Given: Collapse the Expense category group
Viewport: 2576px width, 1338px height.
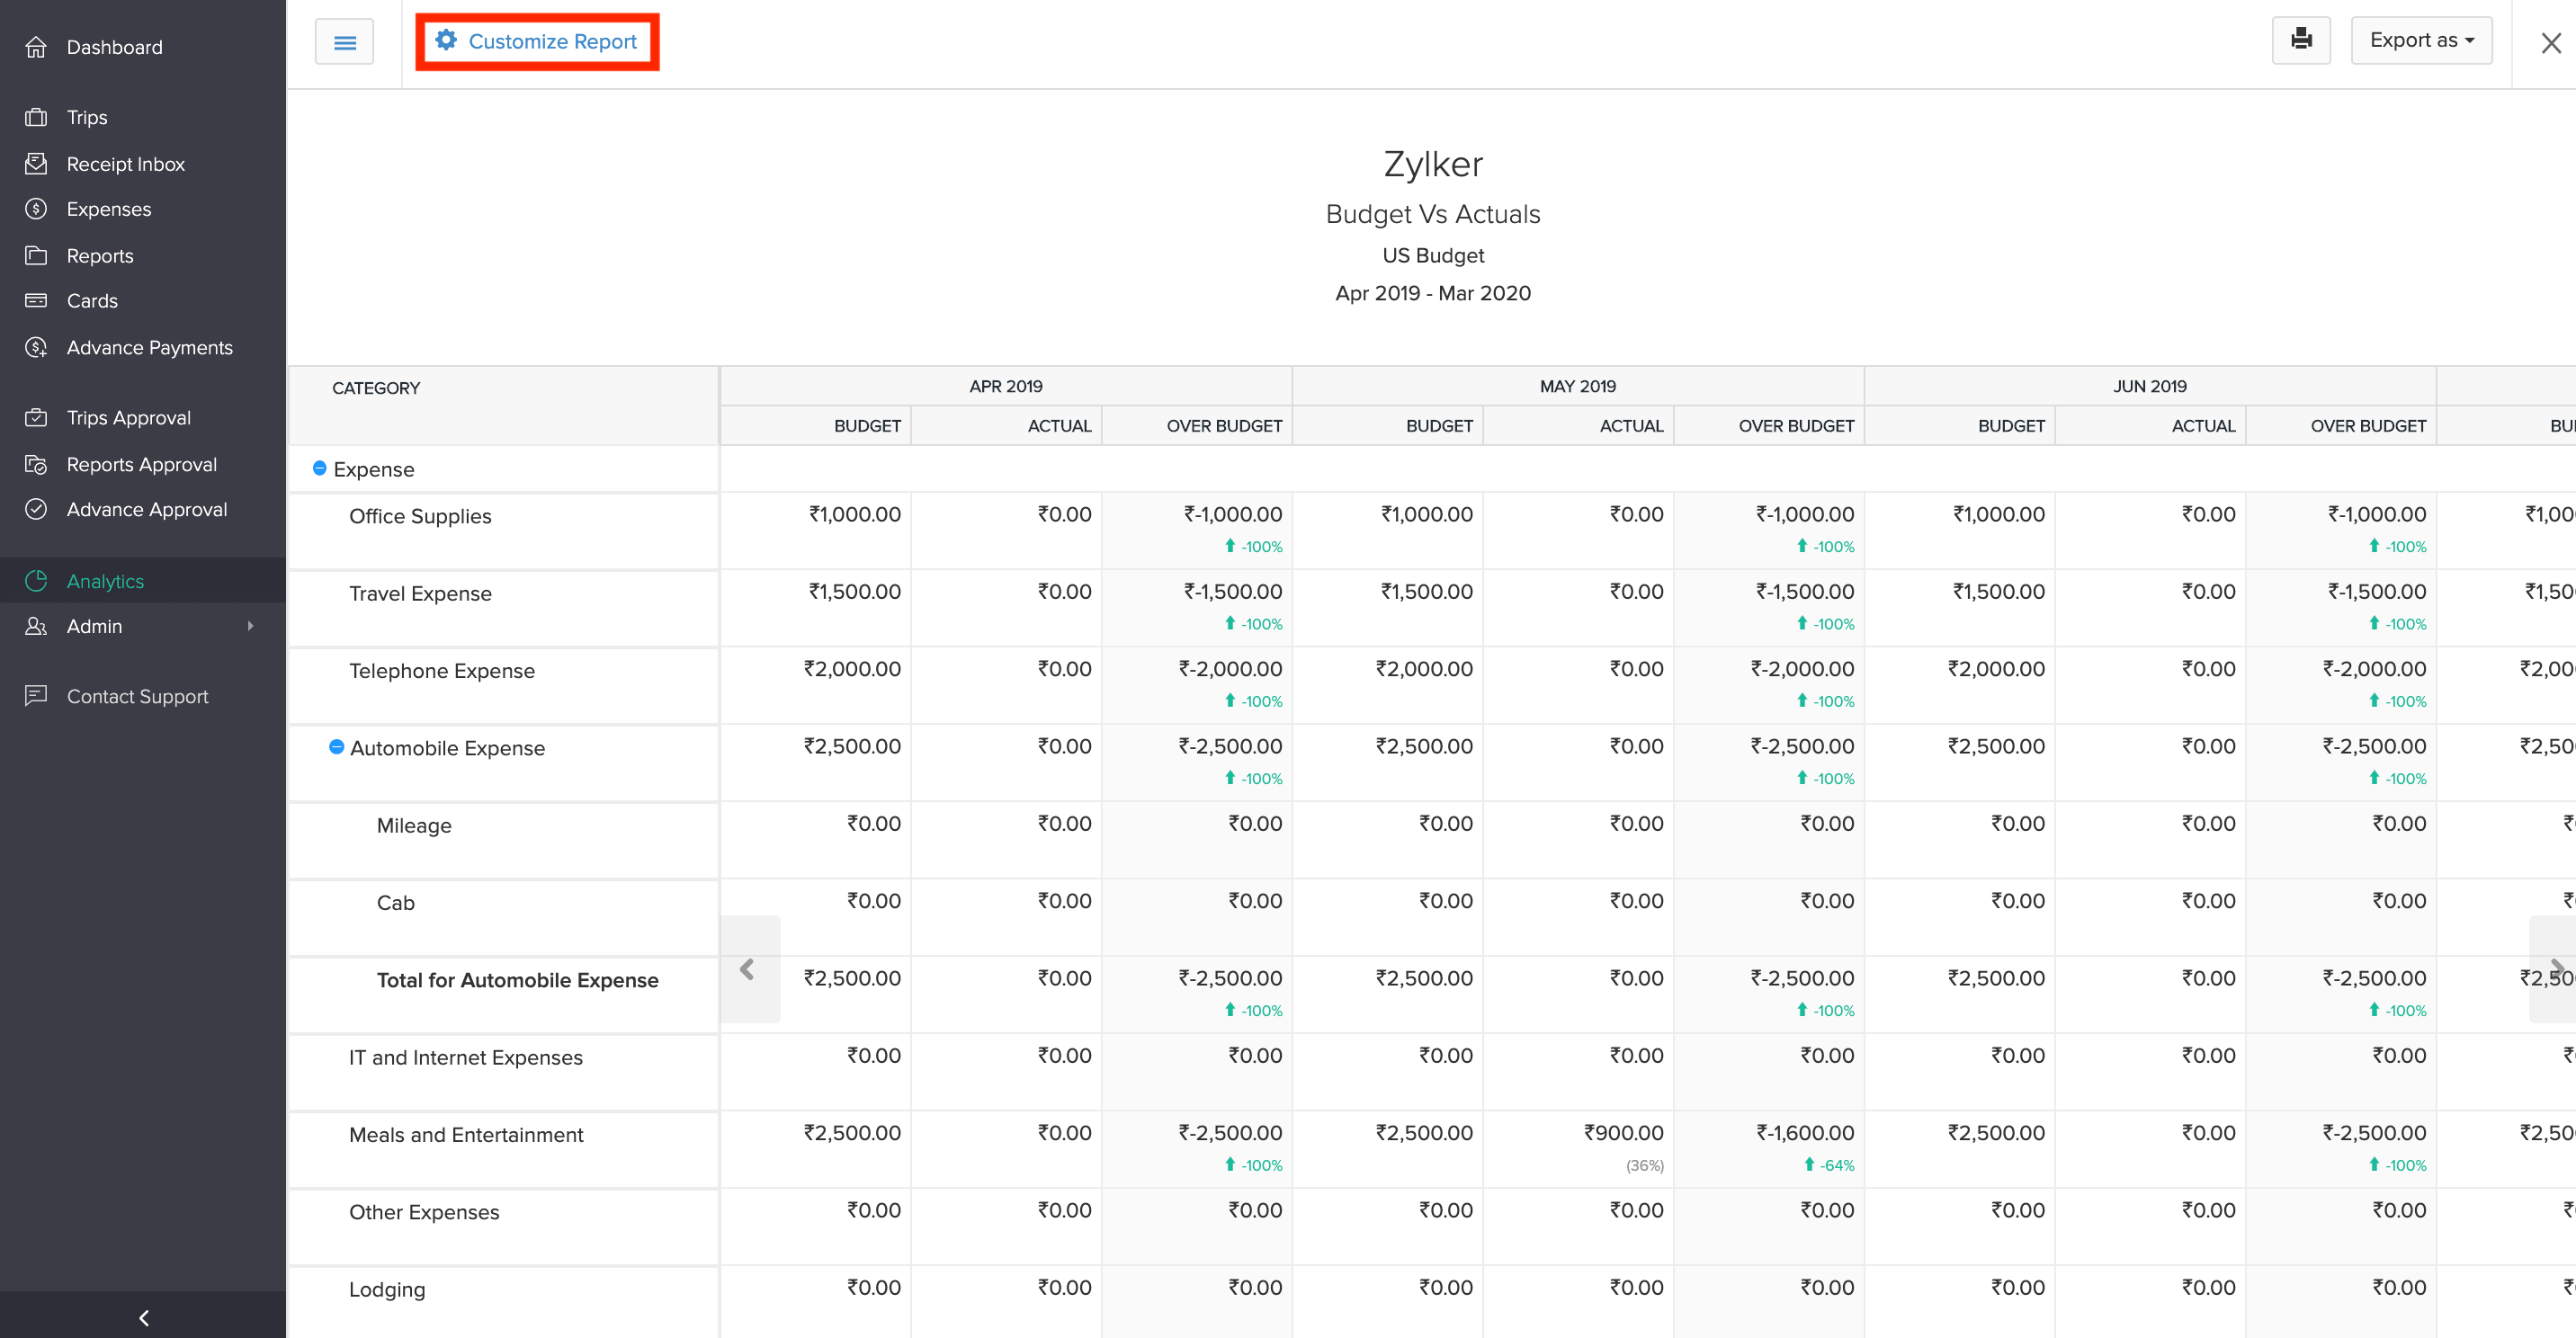Looking at the screenshot, I should [x=319, y=468].
